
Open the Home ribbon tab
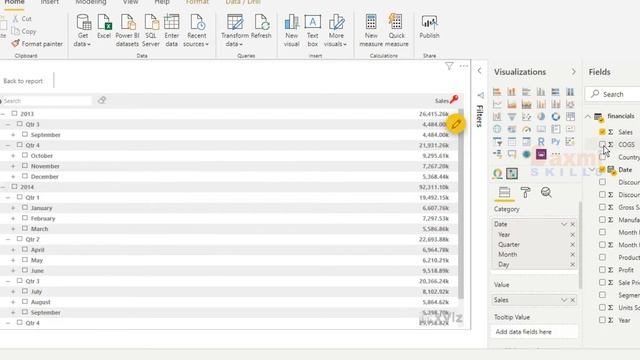pos(14,2)
